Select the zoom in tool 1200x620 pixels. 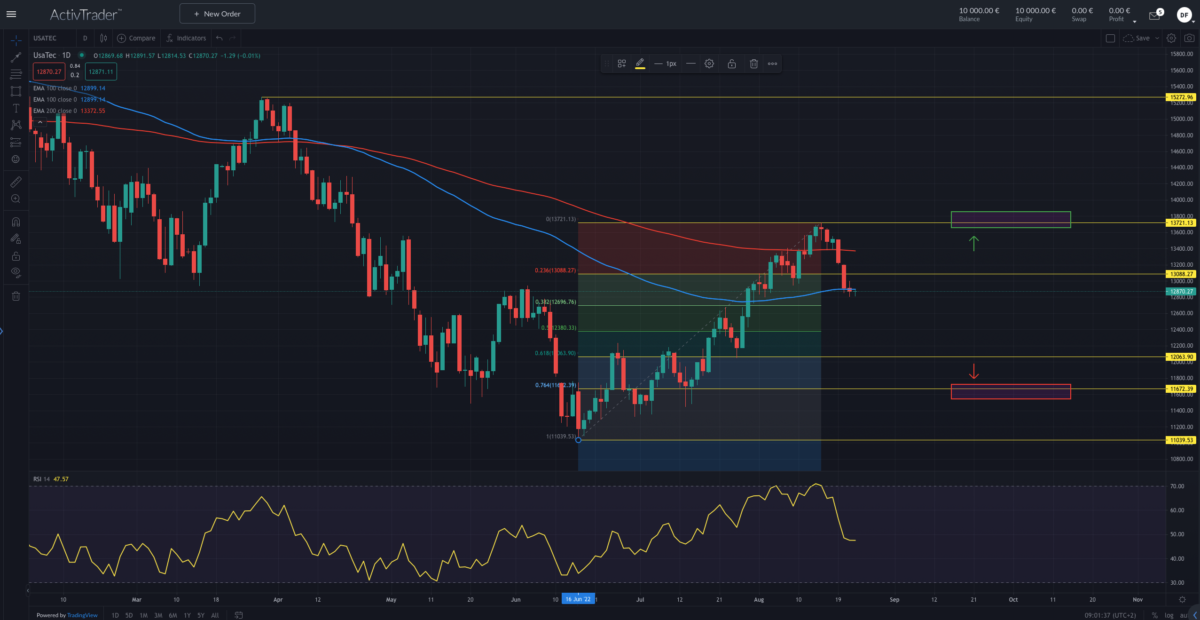16,199
